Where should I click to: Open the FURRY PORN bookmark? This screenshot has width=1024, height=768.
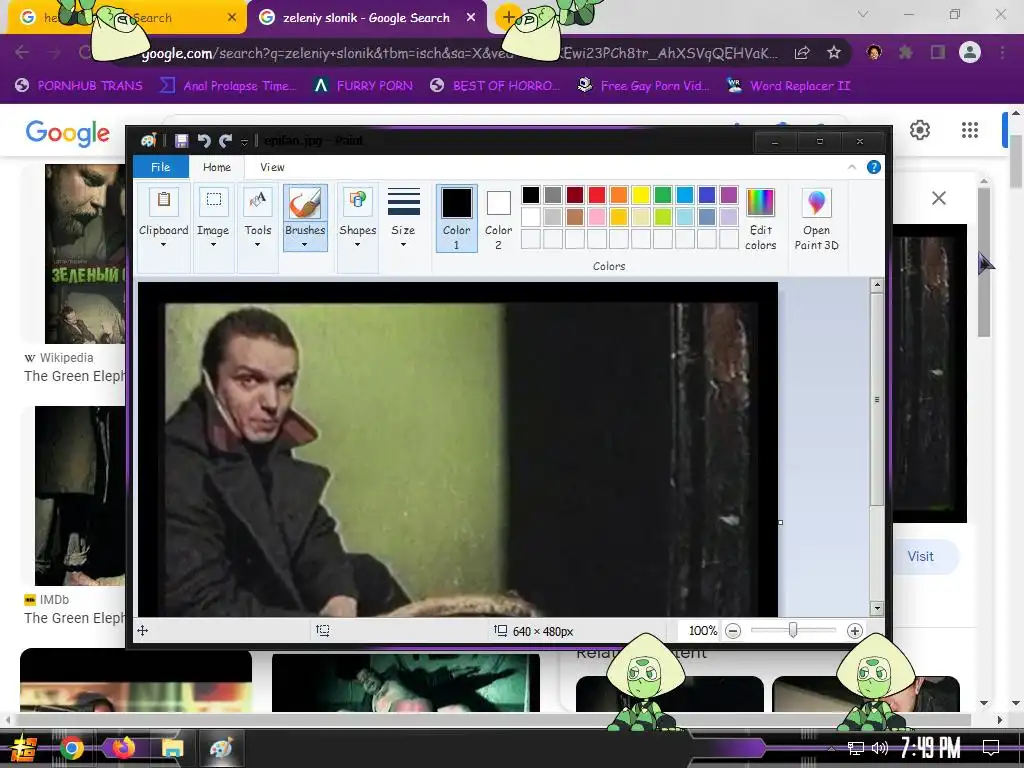(x=364, y=86)
